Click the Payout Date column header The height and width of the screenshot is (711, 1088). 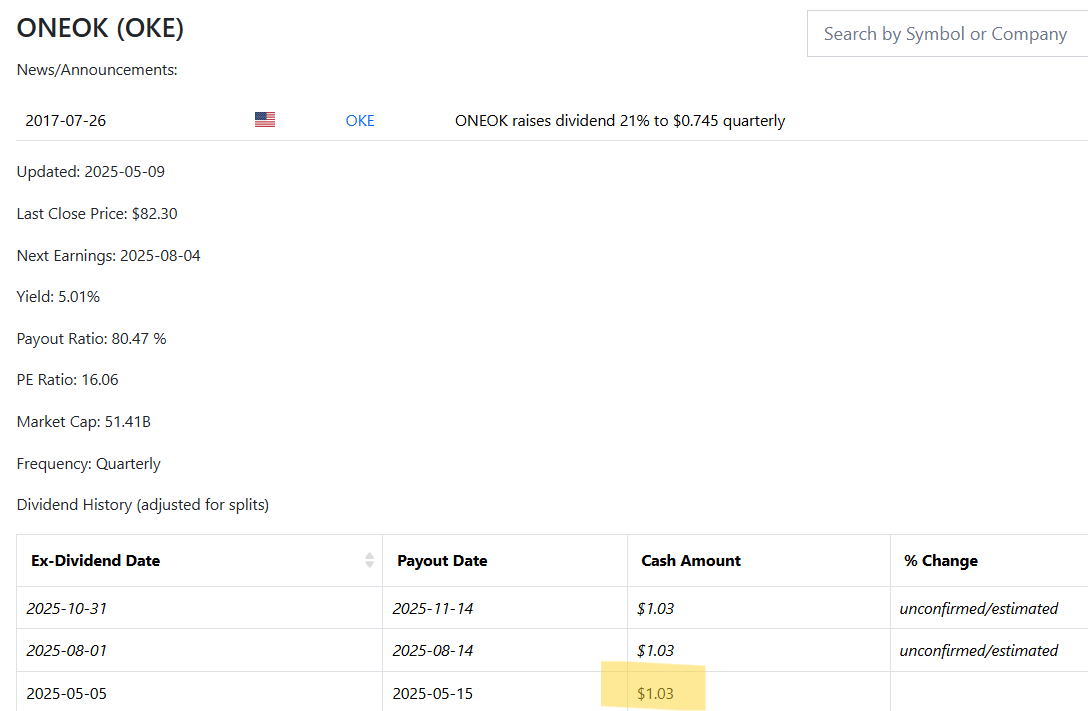point(504,560)
